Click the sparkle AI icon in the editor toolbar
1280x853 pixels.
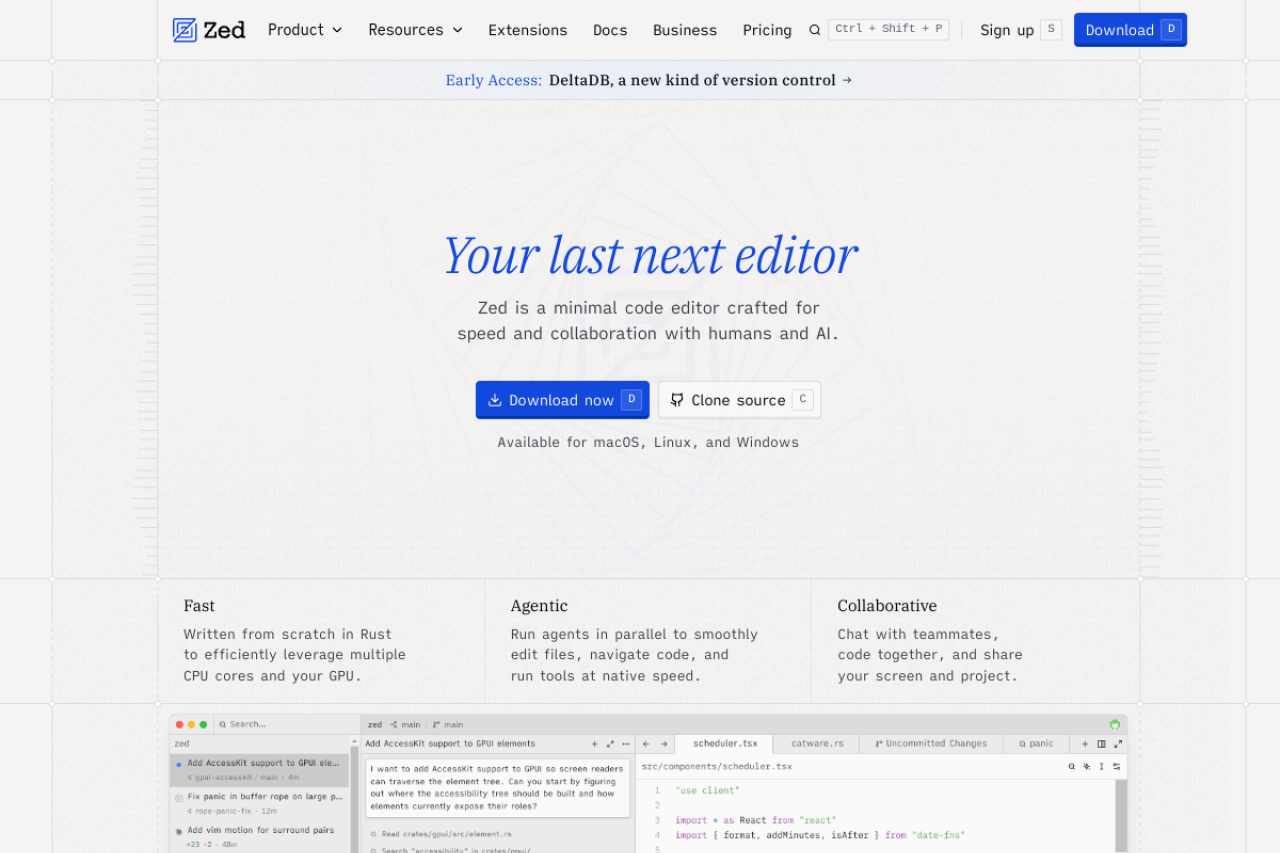tap(1087, 767)
